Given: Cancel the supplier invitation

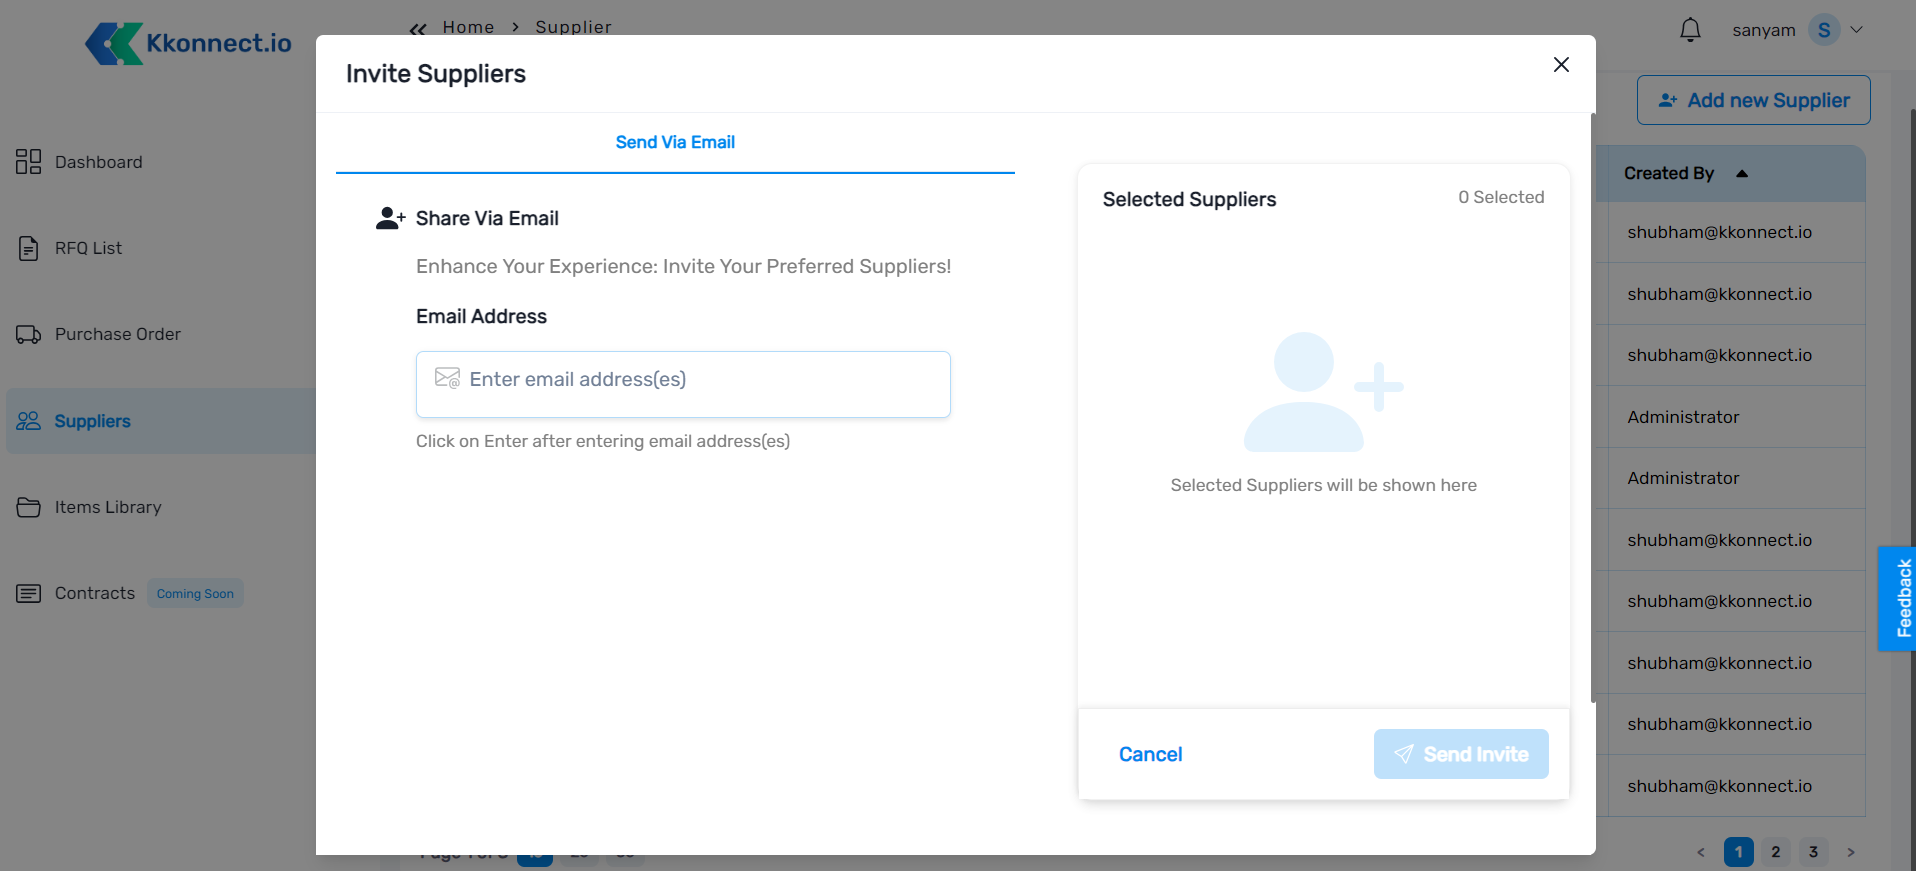Looking at the screenshot, I should point(1150,754).
